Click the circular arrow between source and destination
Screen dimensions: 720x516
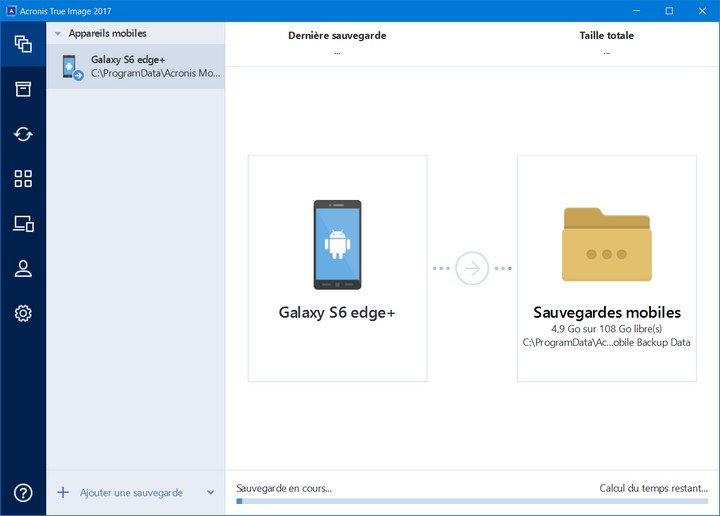[x=472, y=268]
